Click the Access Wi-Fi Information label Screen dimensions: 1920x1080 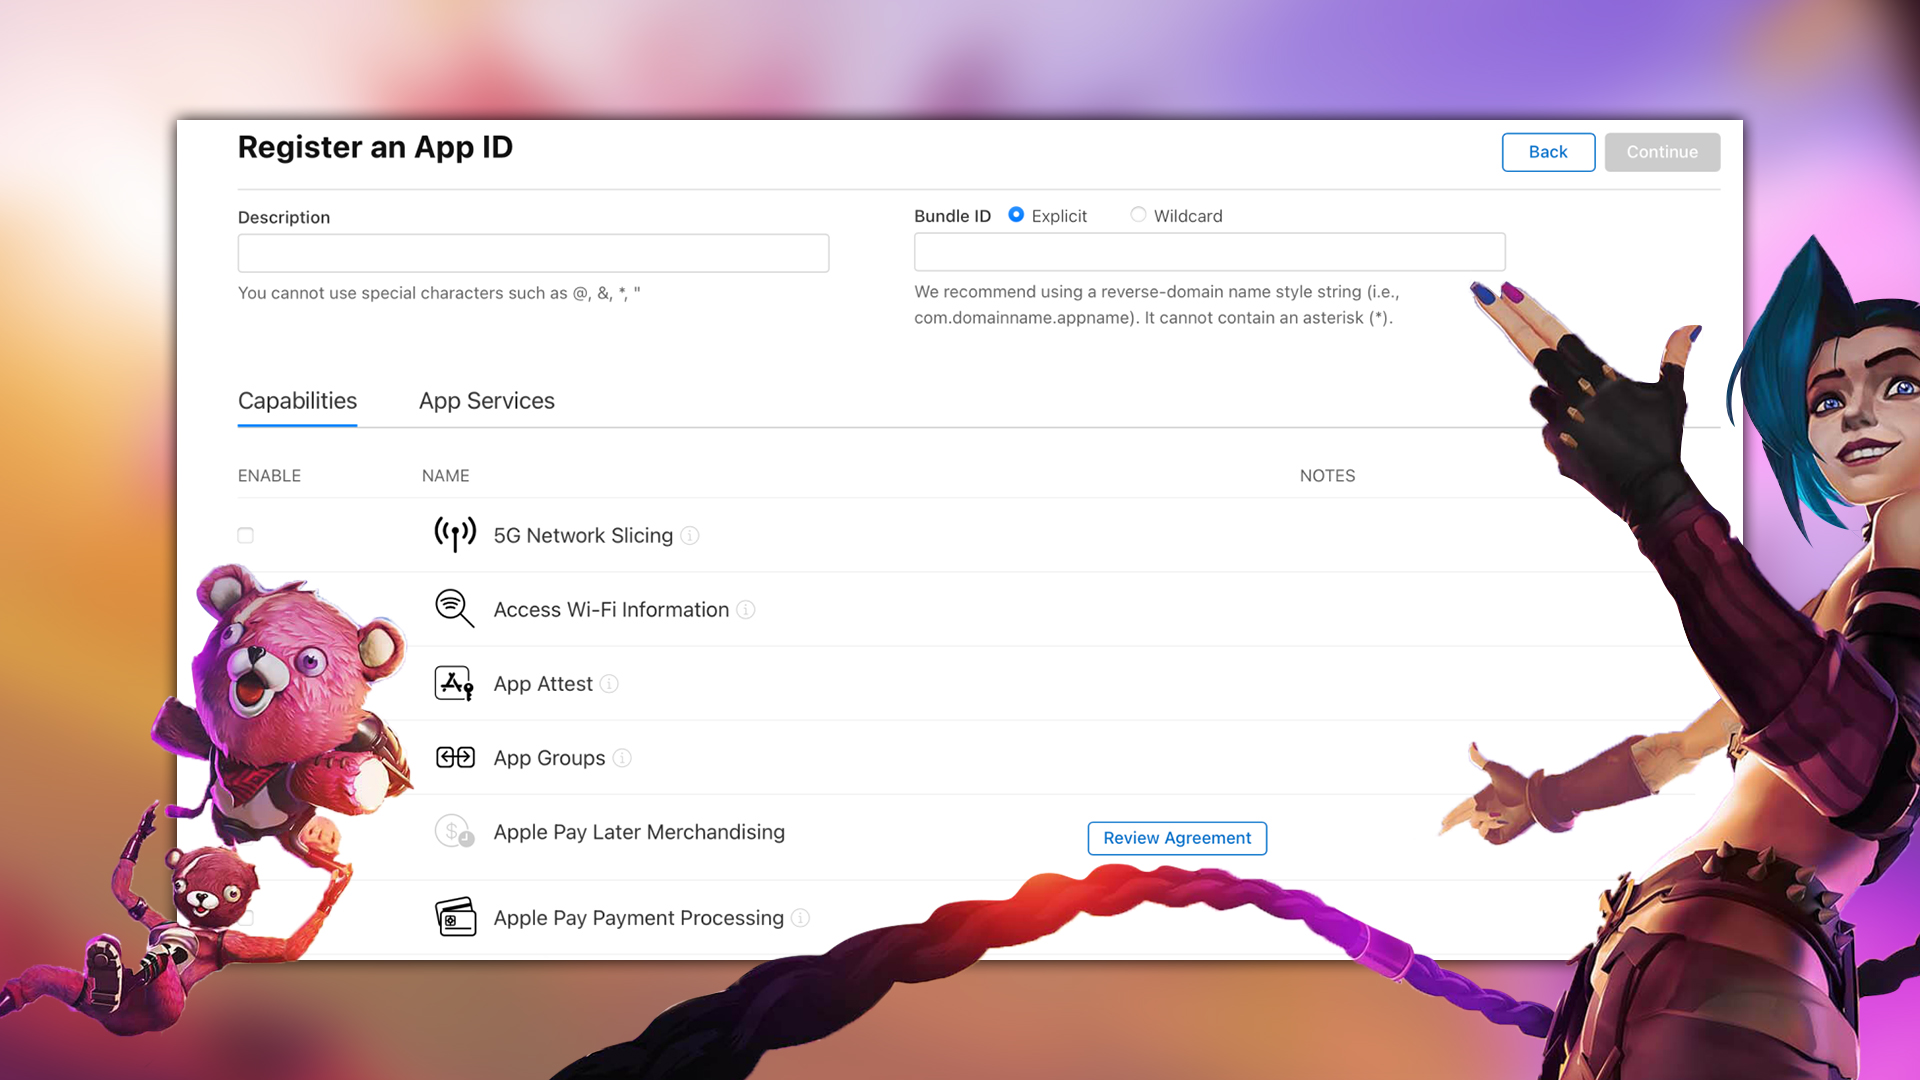[611, 610]
